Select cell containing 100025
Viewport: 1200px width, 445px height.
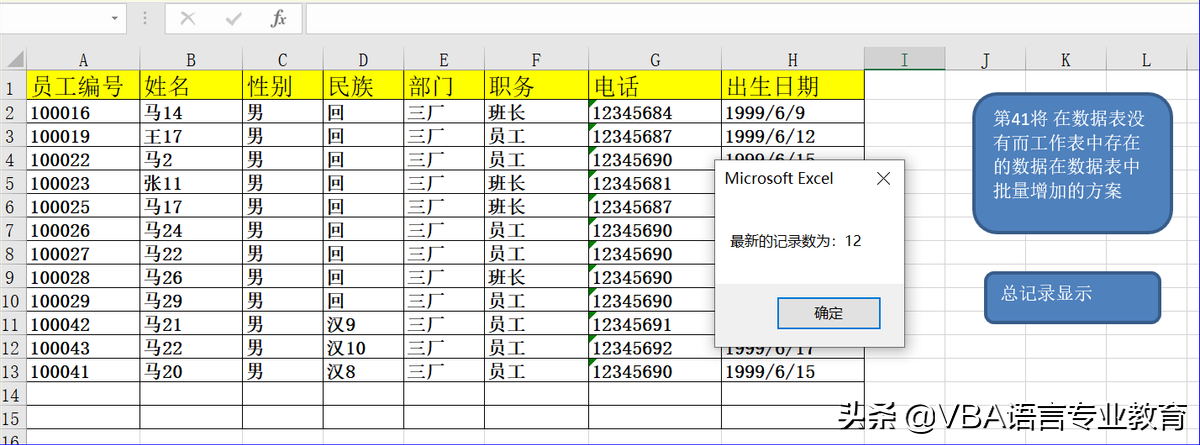[x=83, y=206]
